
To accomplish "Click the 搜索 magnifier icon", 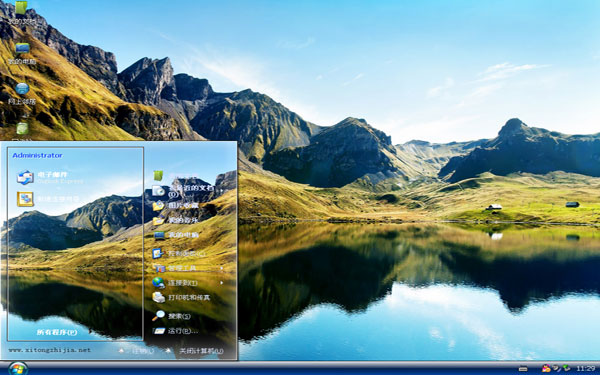I will coord(158,316).
